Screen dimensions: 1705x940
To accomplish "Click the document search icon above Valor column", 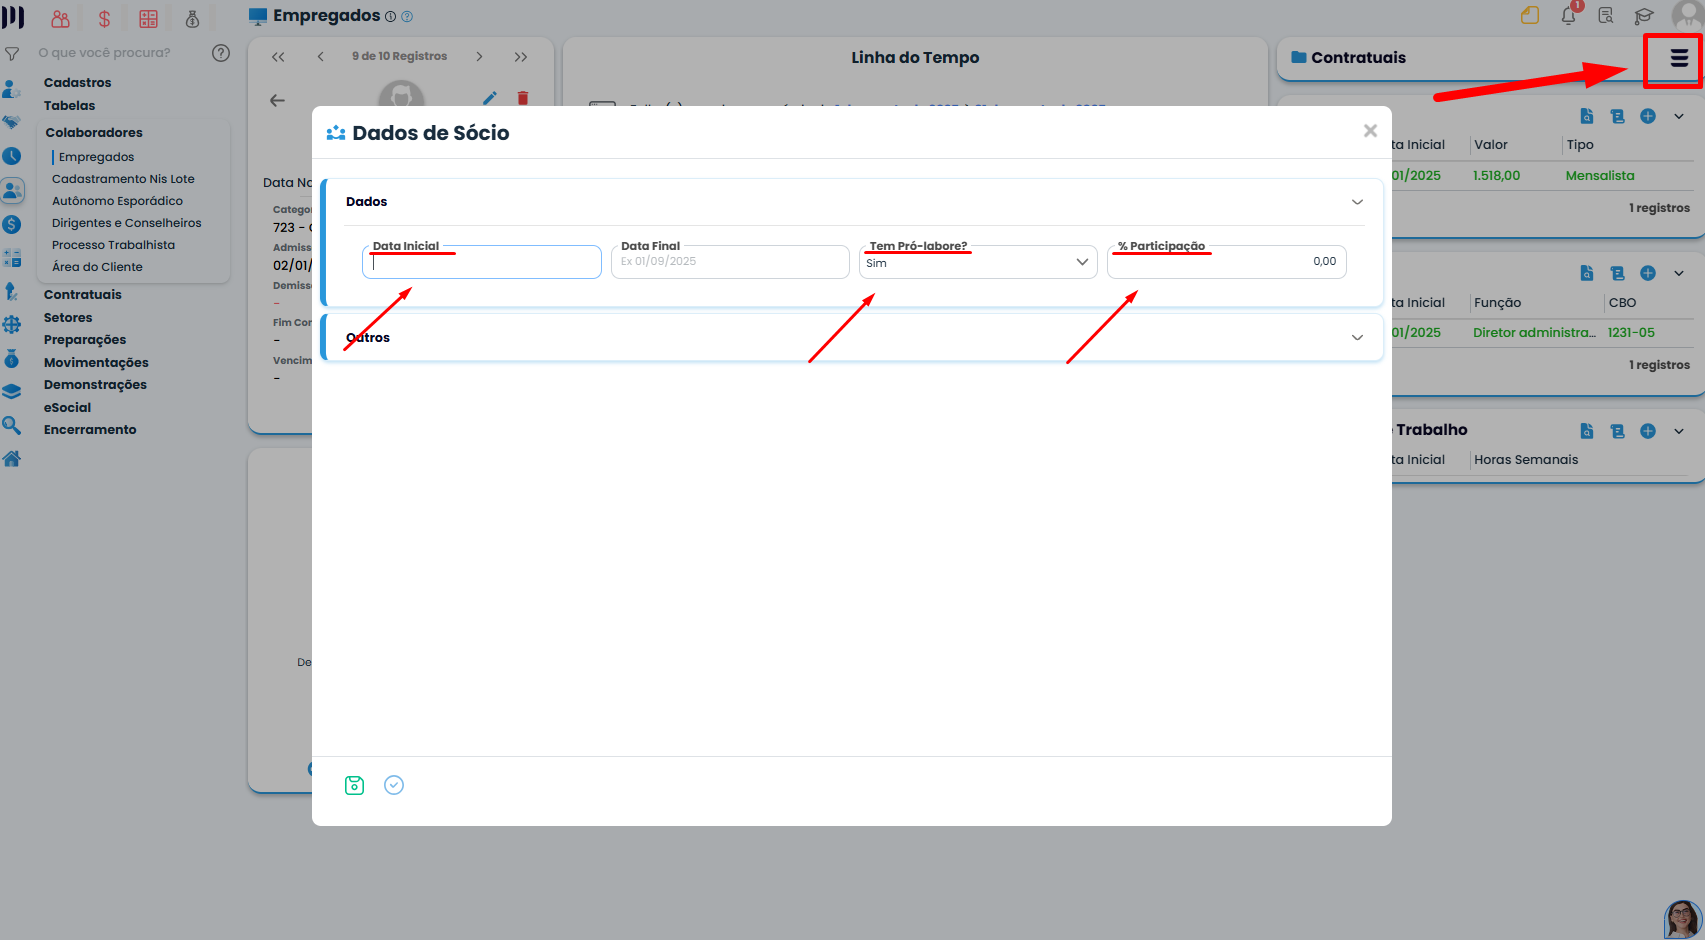I will pyautogui.click(x=1587, y=116).
